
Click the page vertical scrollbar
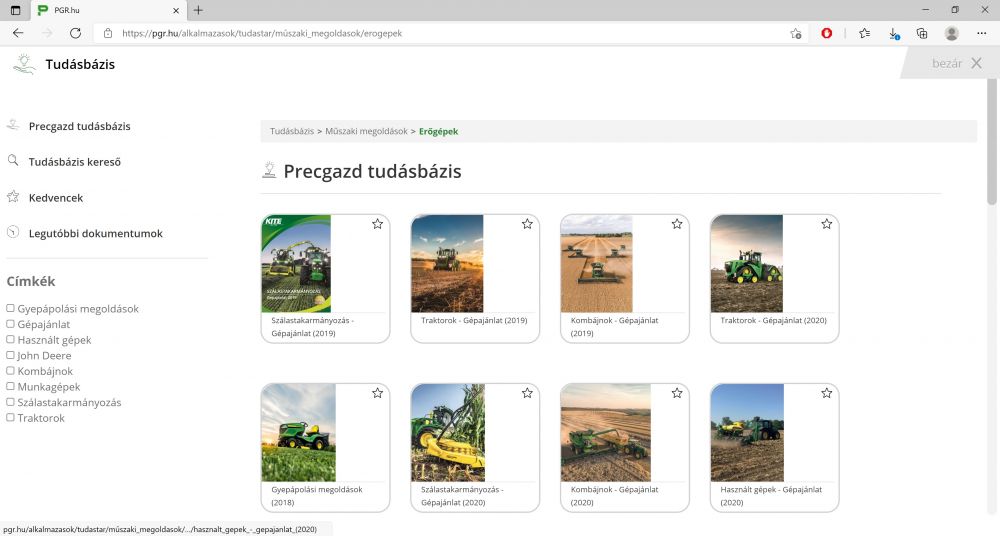[x=991, y=142]
